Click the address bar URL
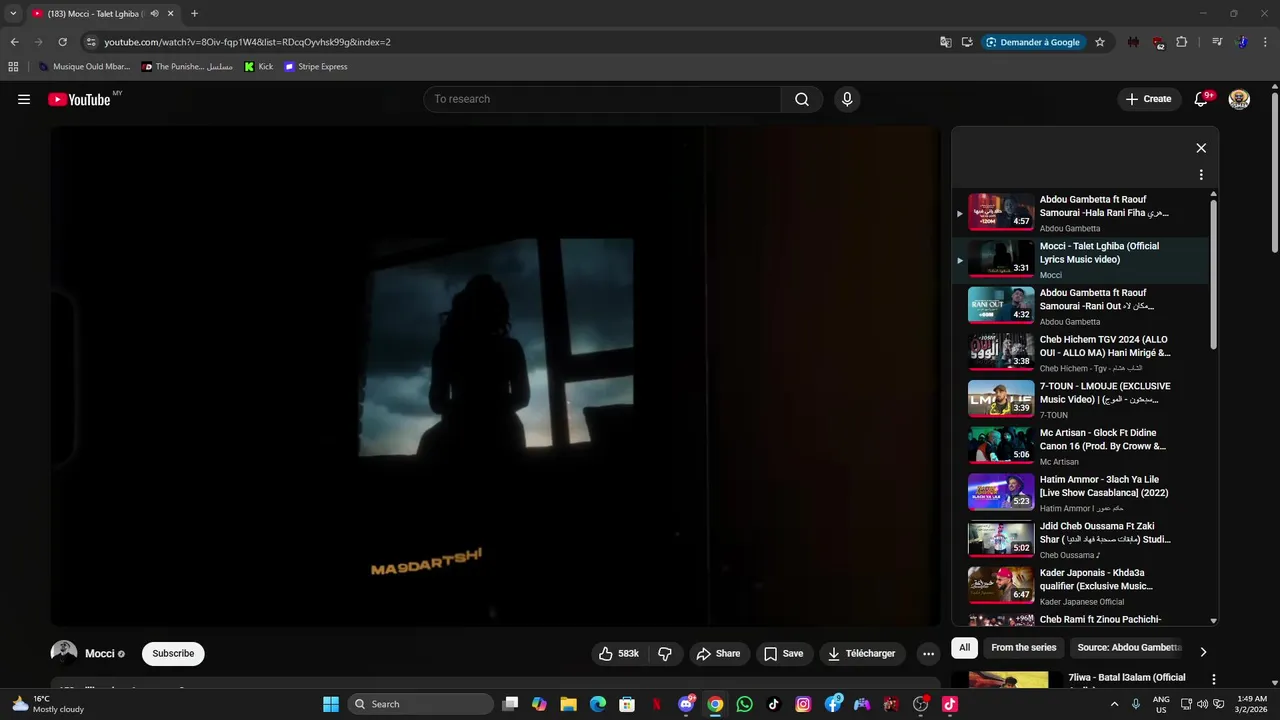Image resolution: width=1280 pixels, height=720 pixels. (247, 42)
